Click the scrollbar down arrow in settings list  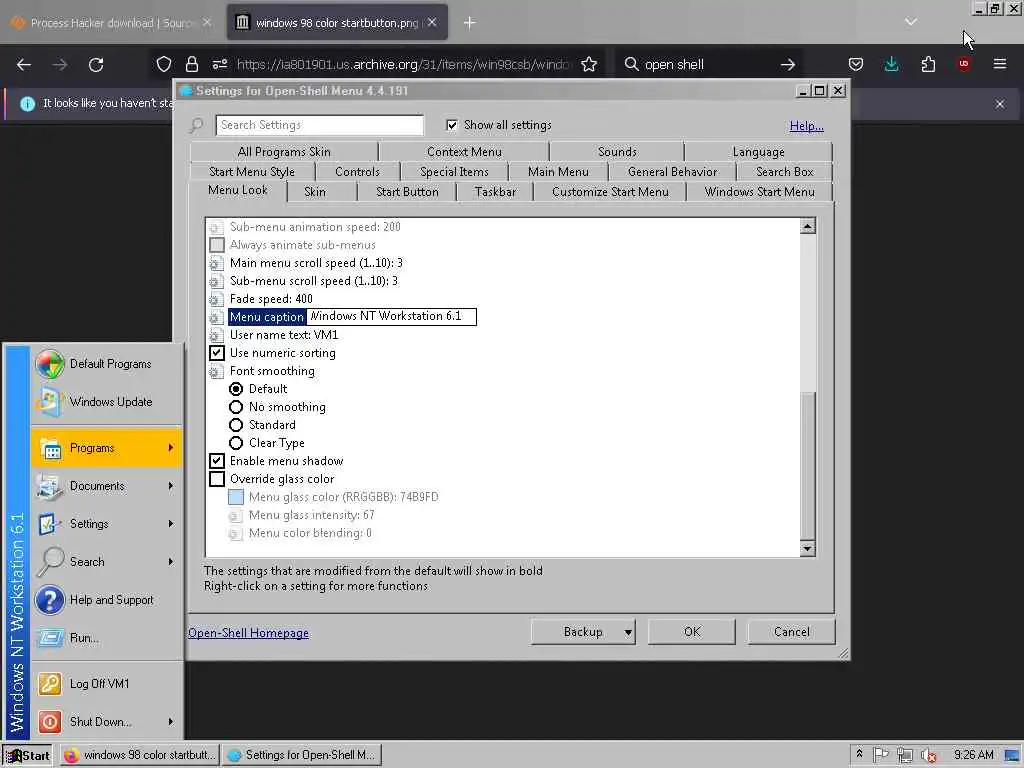point(808,549)
